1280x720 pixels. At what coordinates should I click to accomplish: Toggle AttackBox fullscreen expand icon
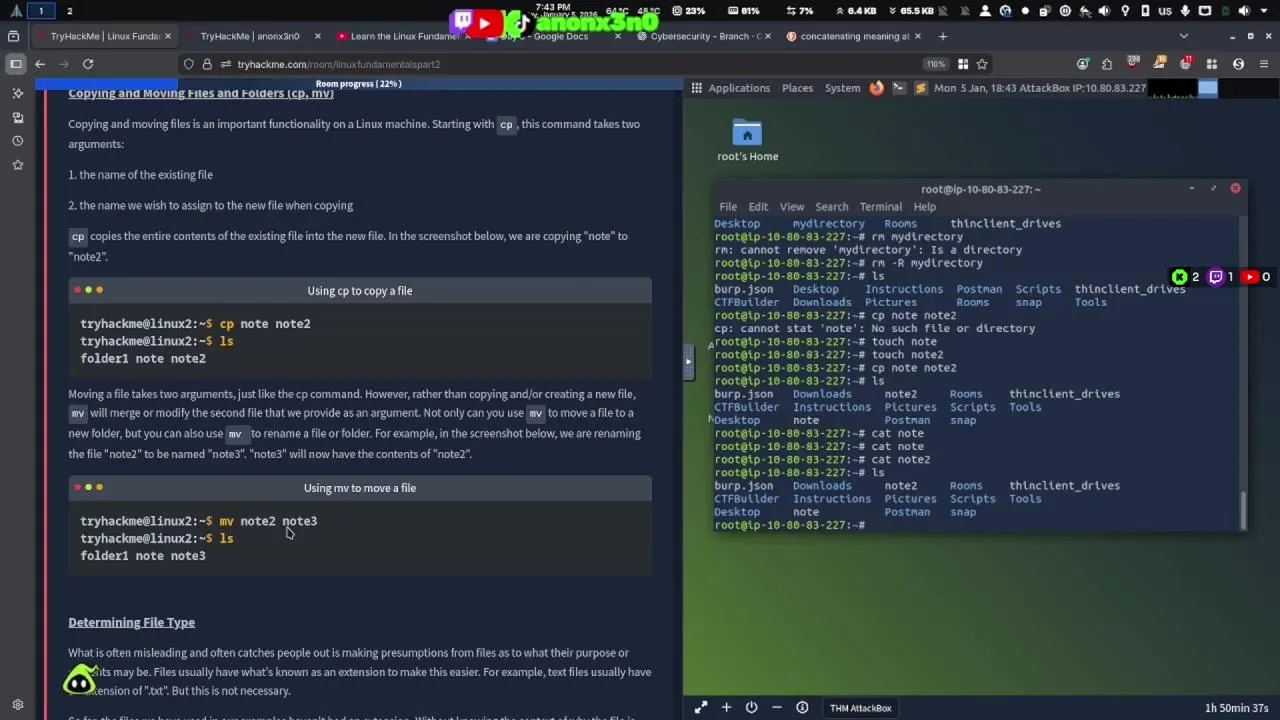(701, 708)
